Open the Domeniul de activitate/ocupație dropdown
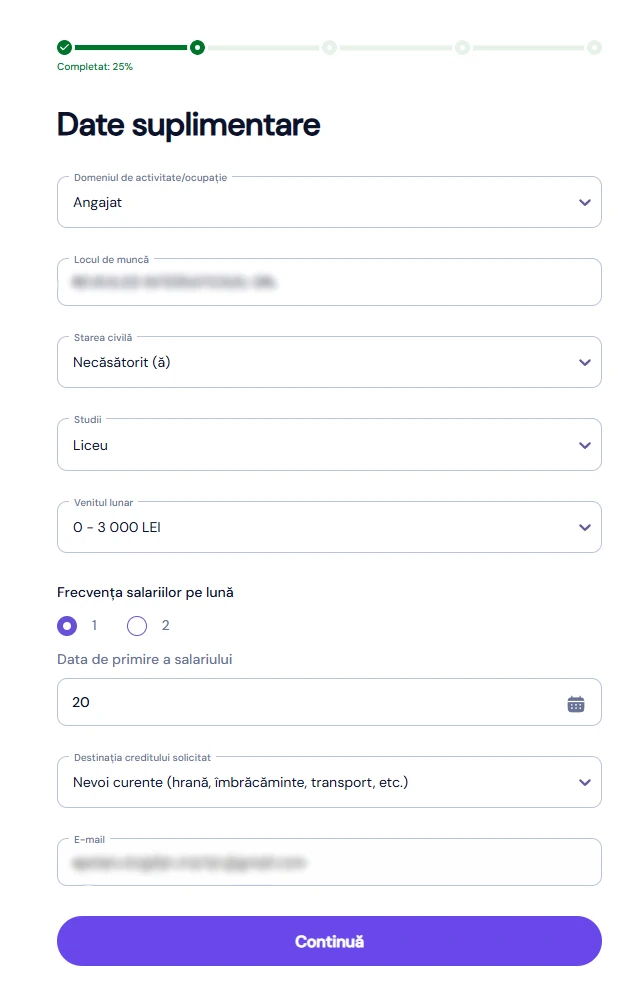This screenshot has height=996, width=641. [329, 201]
